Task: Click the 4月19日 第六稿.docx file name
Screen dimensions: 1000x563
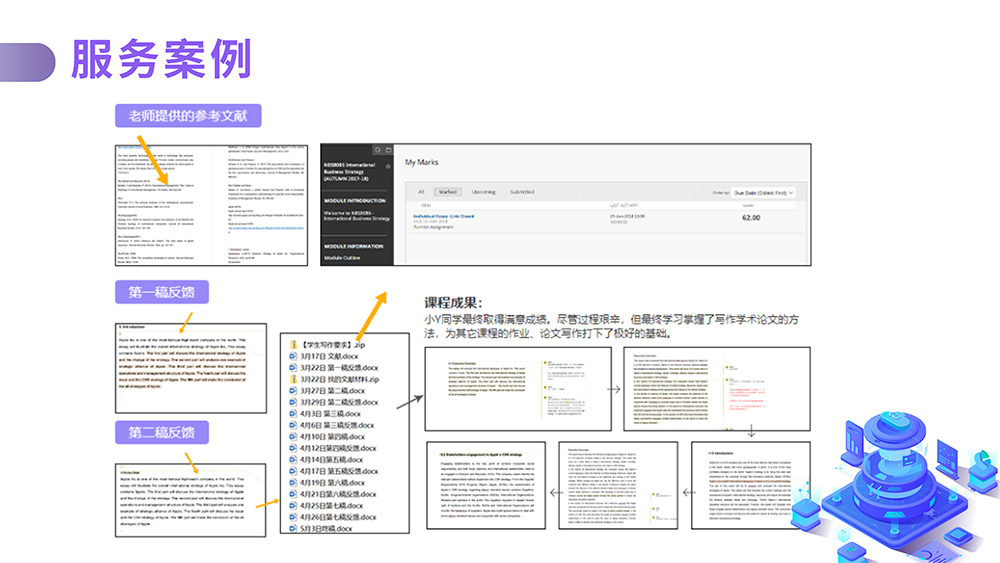Action: (333, 482)
